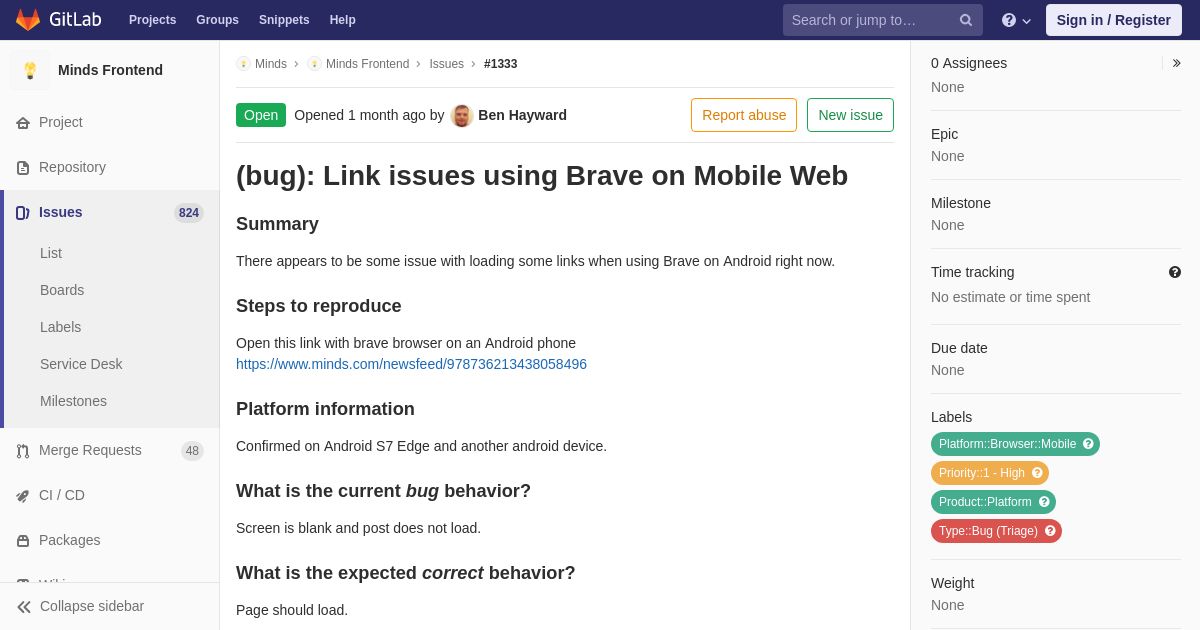Screen dimensions: 1200x630
Task: Open the minds.com newsfeed link
Action: (411, 364)
